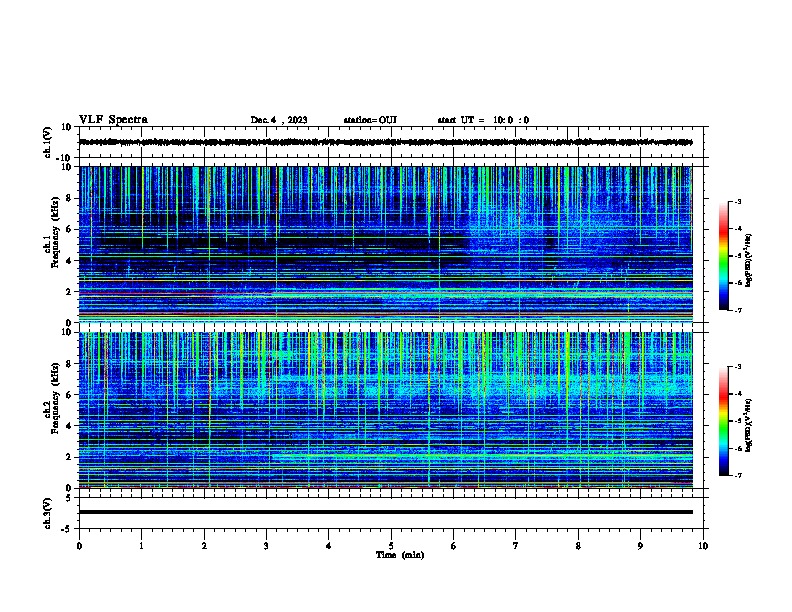
Task: Click the "Time (min)" axis label
Action: [x=400, y=555]
